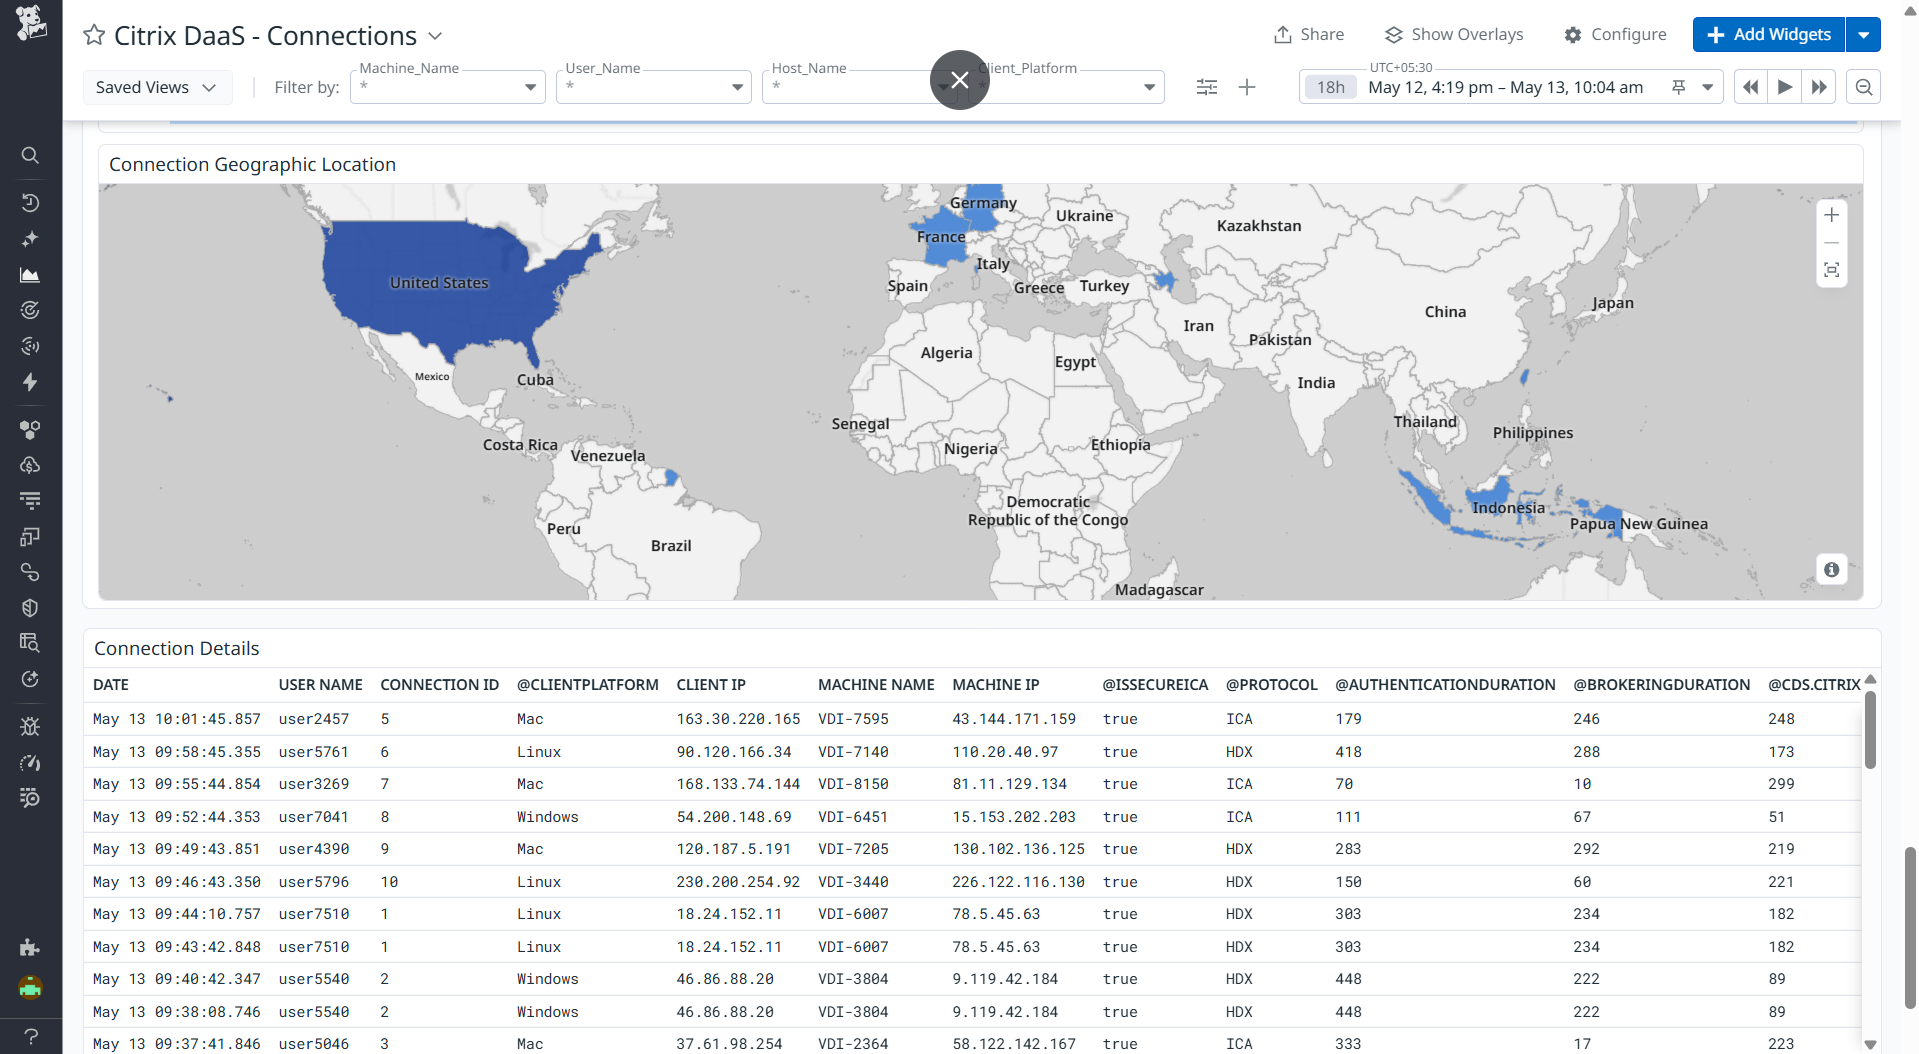The width and height of the screenshot is (1919, 1054).
Task: Fit map to view with frame icon
Action: pyautogui.click(x=1831, y=270)
